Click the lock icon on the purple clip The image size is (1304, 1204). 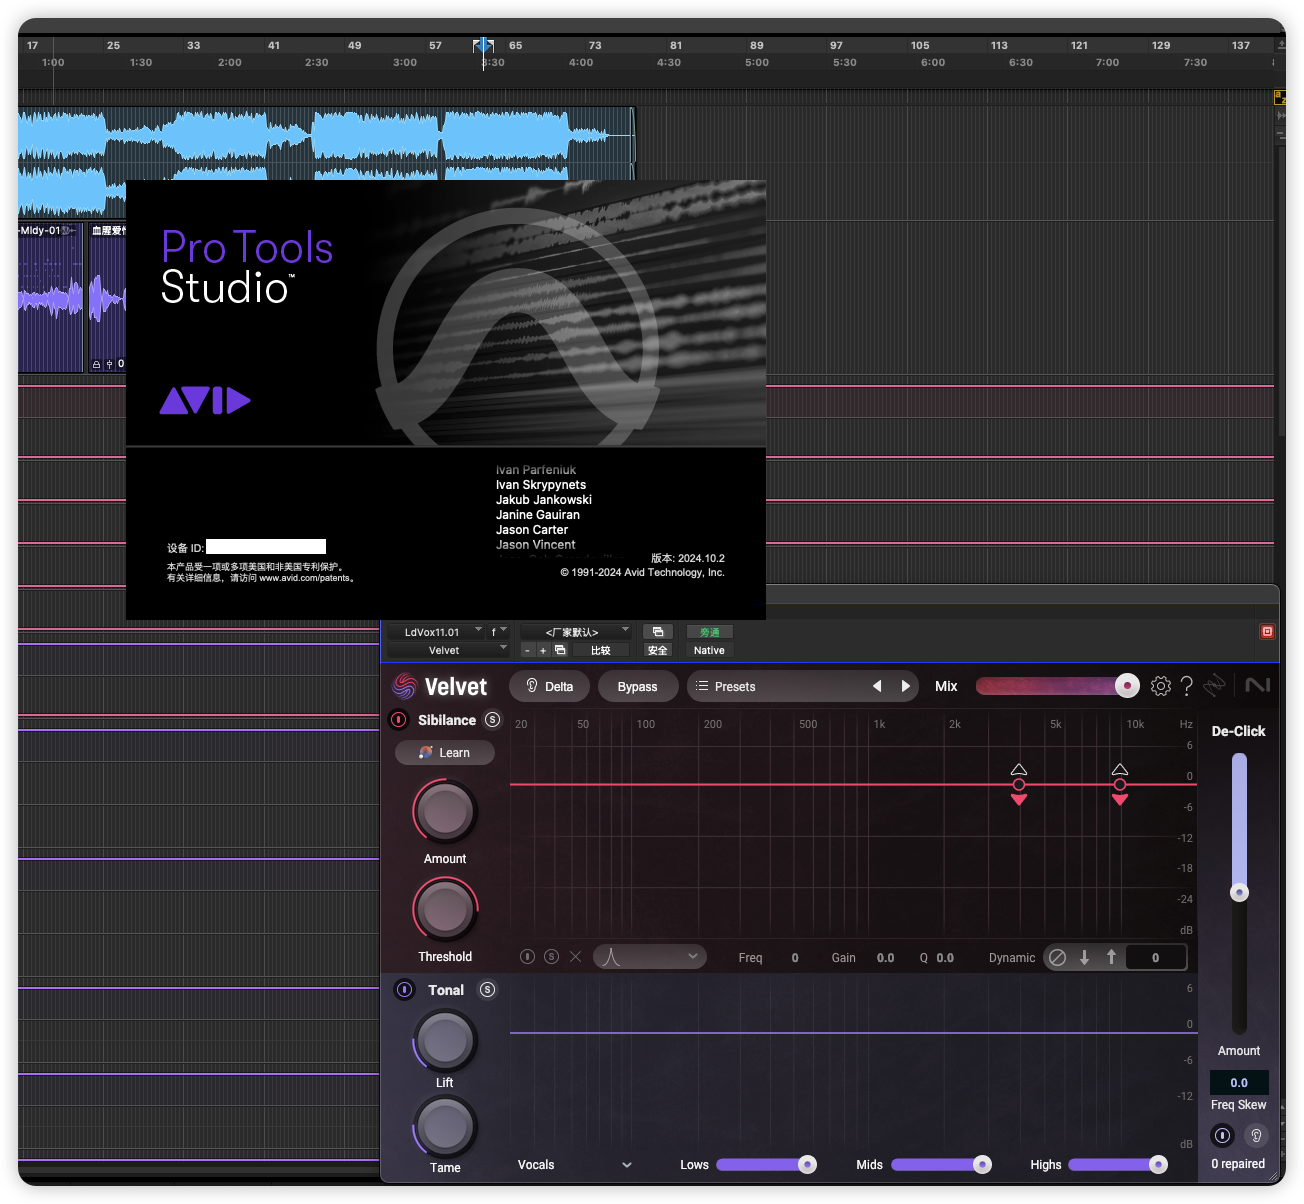[96, 364]
